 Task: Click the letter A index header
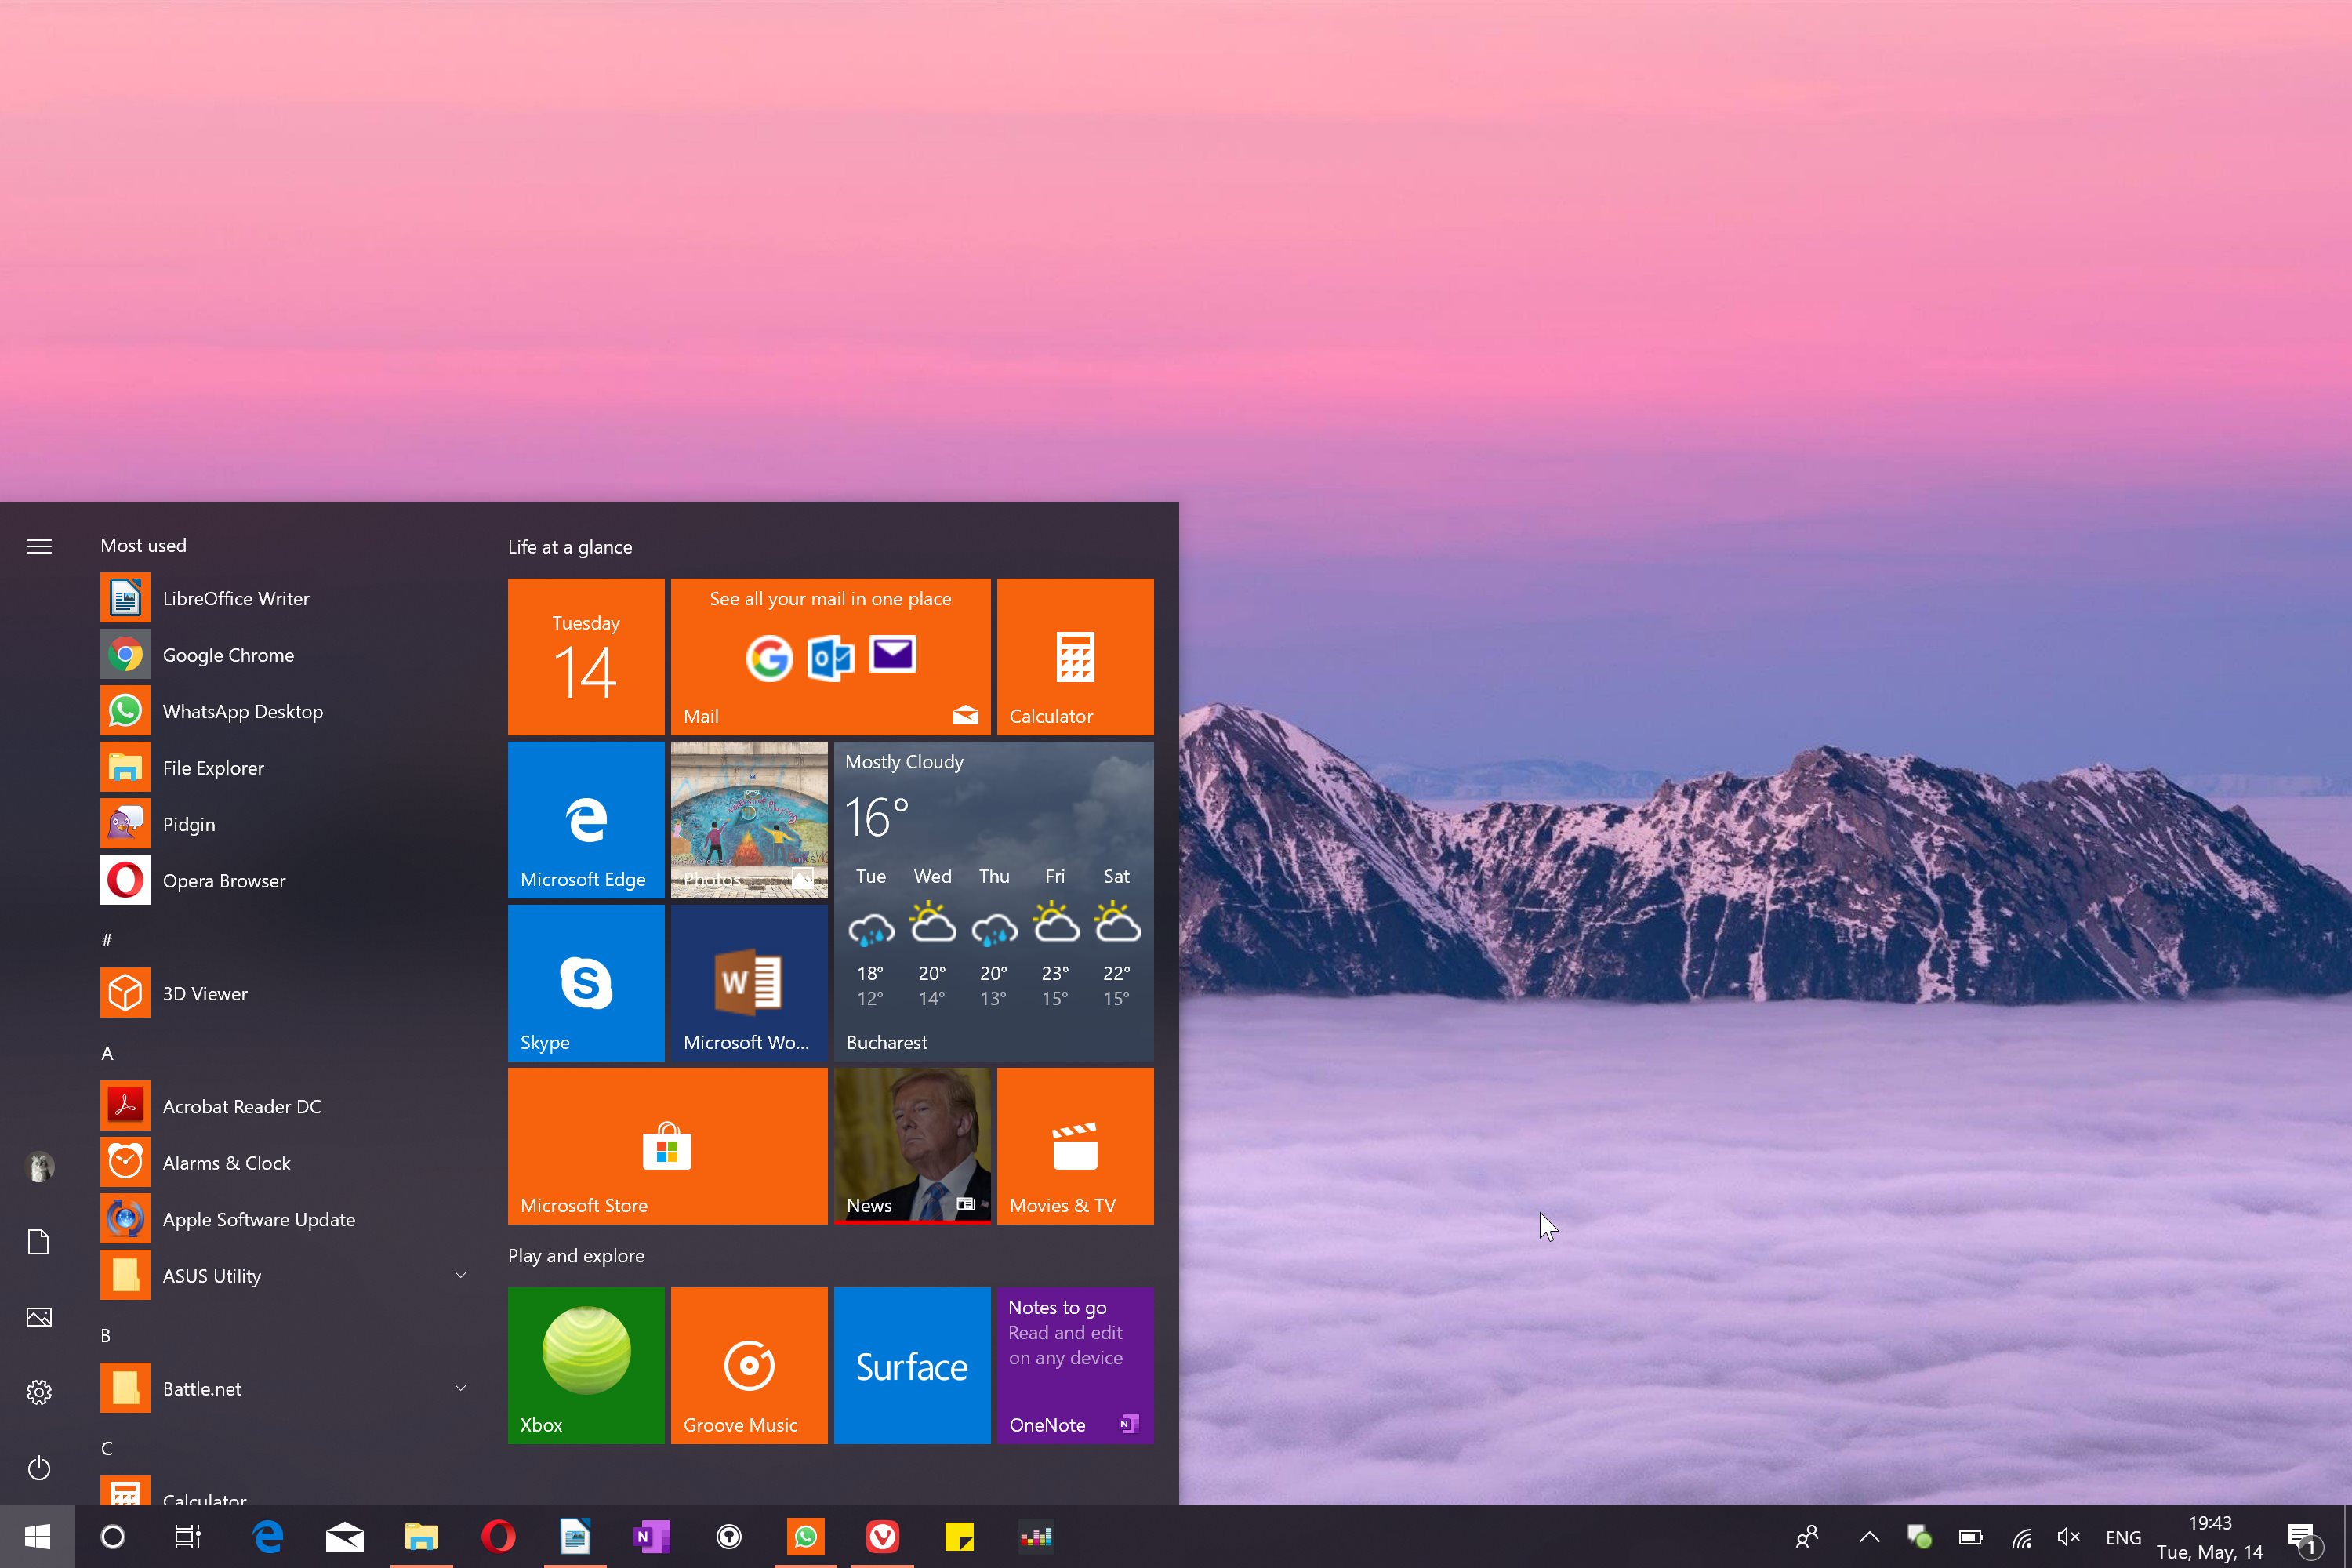(107, 1053)
